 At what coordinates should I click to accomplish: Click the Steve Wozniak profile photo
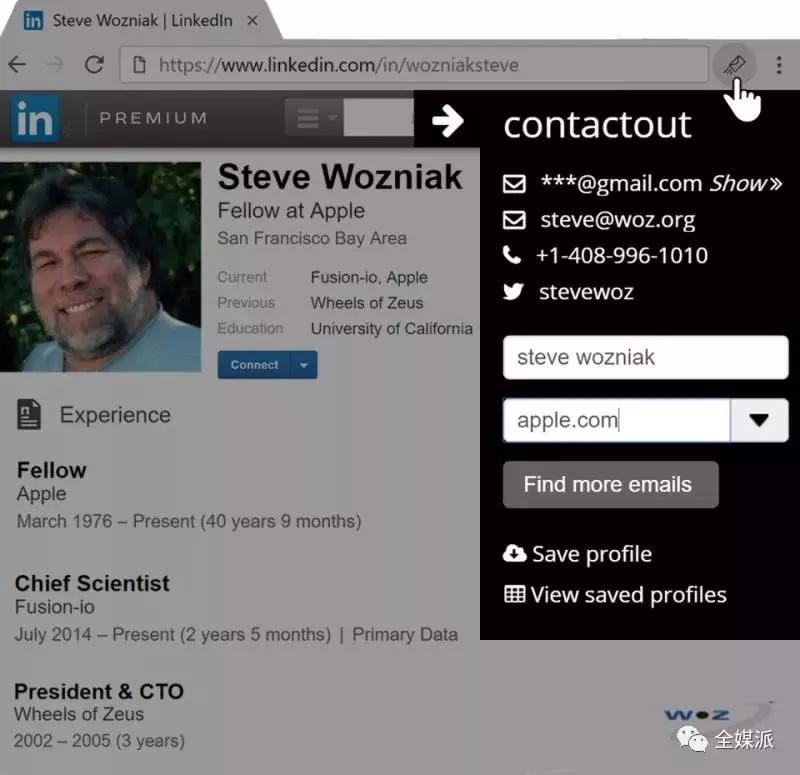(x=101, y=267)
